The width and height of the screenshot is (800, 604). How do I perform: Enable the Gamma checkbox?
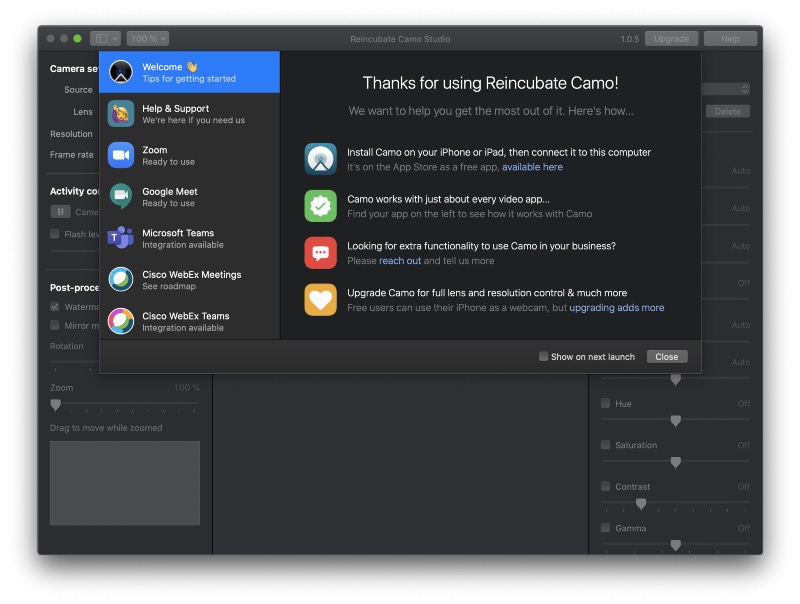tap(606, 527)
